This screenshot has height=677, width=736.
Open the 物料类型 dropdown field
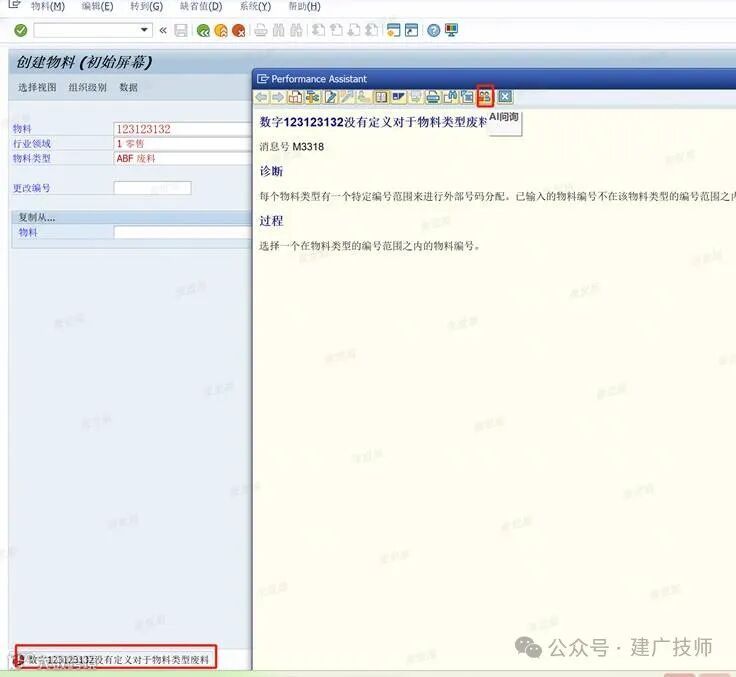click(183, 158)
